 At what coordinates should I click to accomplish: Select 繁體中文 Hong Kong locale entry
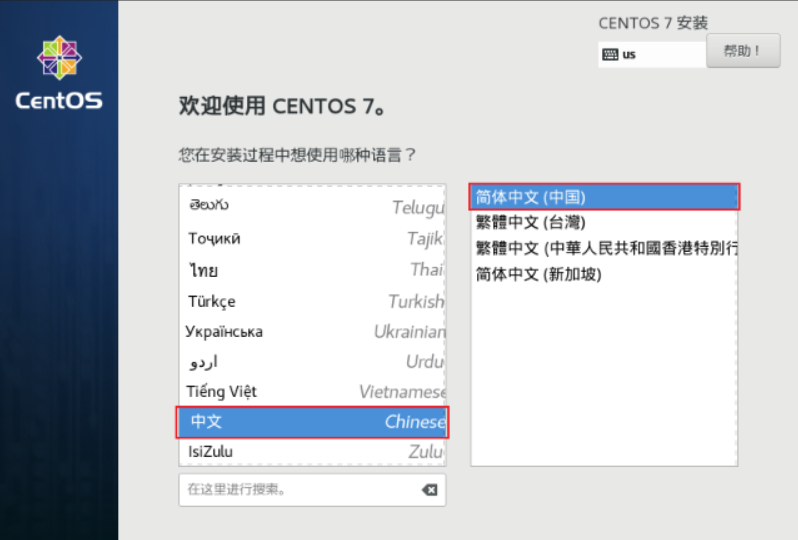pos(604,248)
